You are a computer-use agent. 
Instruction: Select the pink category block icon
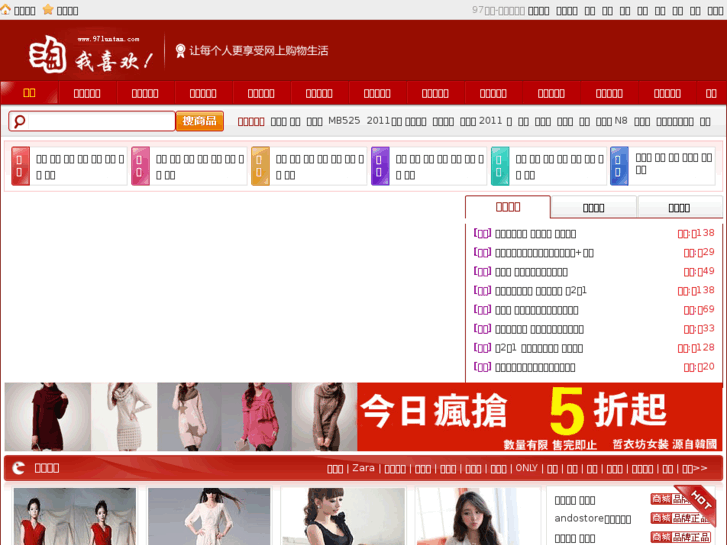(x=140, y=166)
